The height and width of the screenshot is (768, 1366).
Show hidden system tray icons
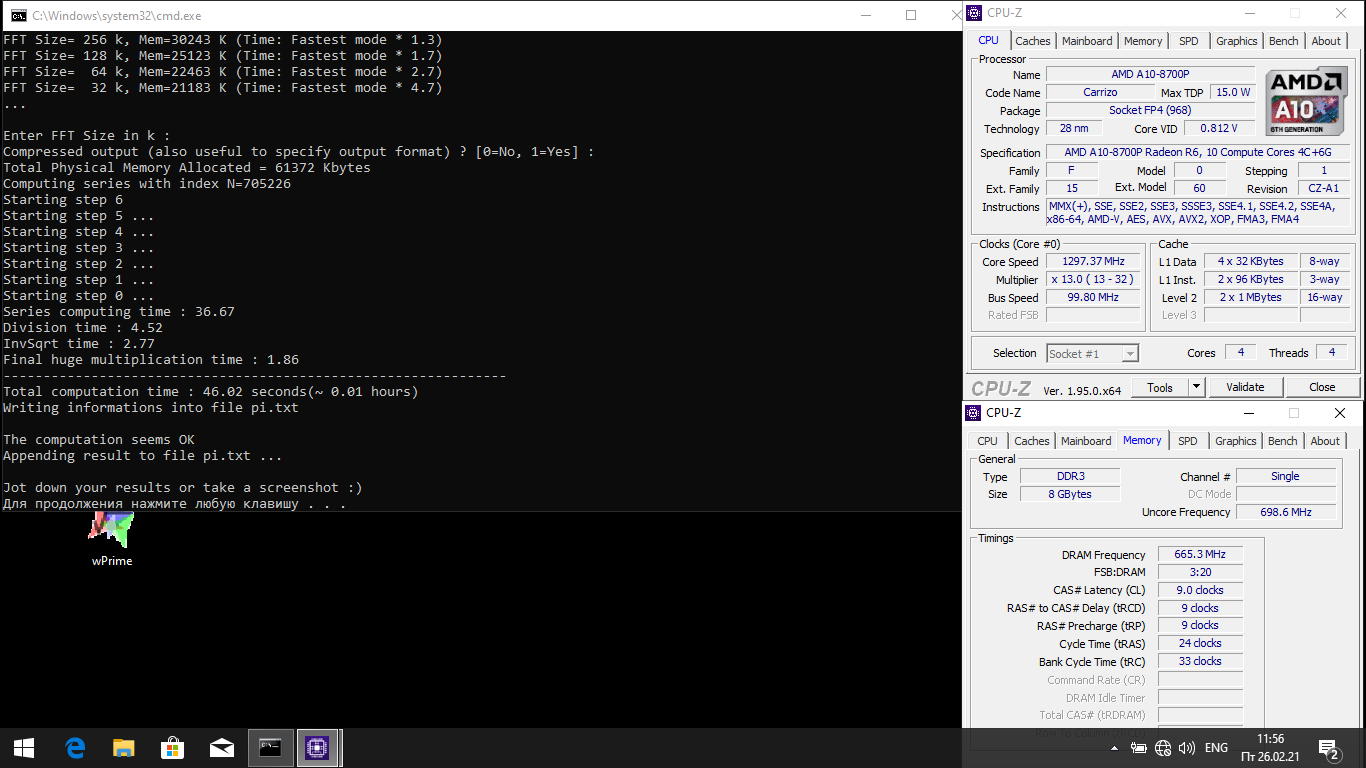point(1115,748)
